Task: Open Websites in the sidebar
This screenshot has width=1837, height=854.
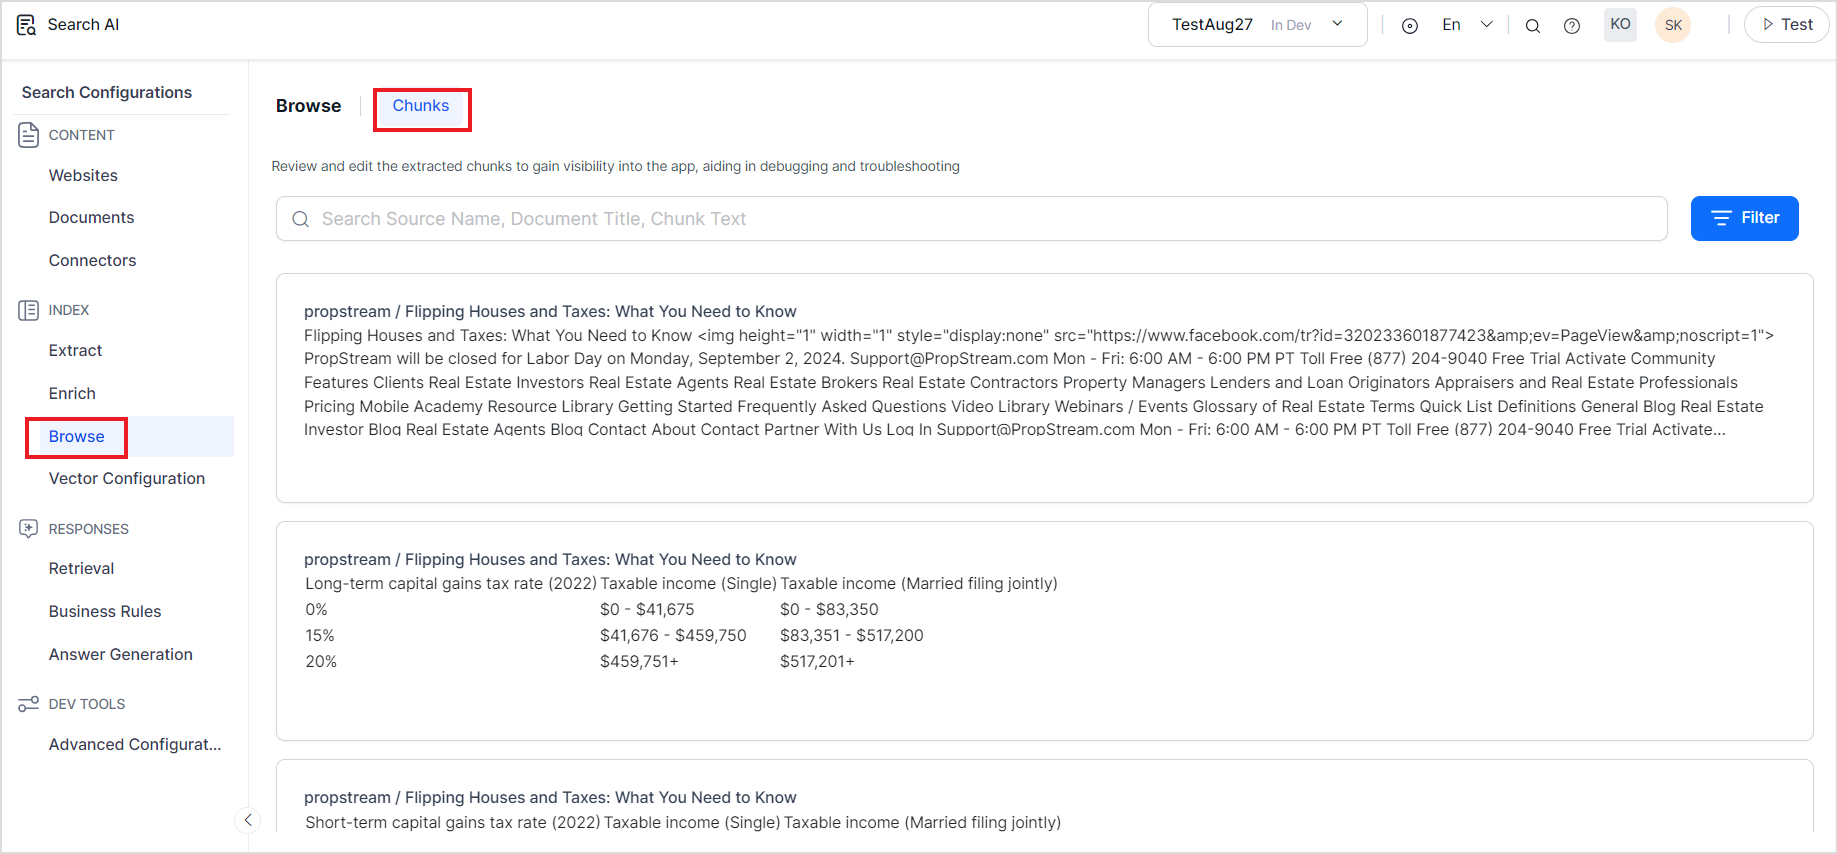Action: (x=83, y=175)
